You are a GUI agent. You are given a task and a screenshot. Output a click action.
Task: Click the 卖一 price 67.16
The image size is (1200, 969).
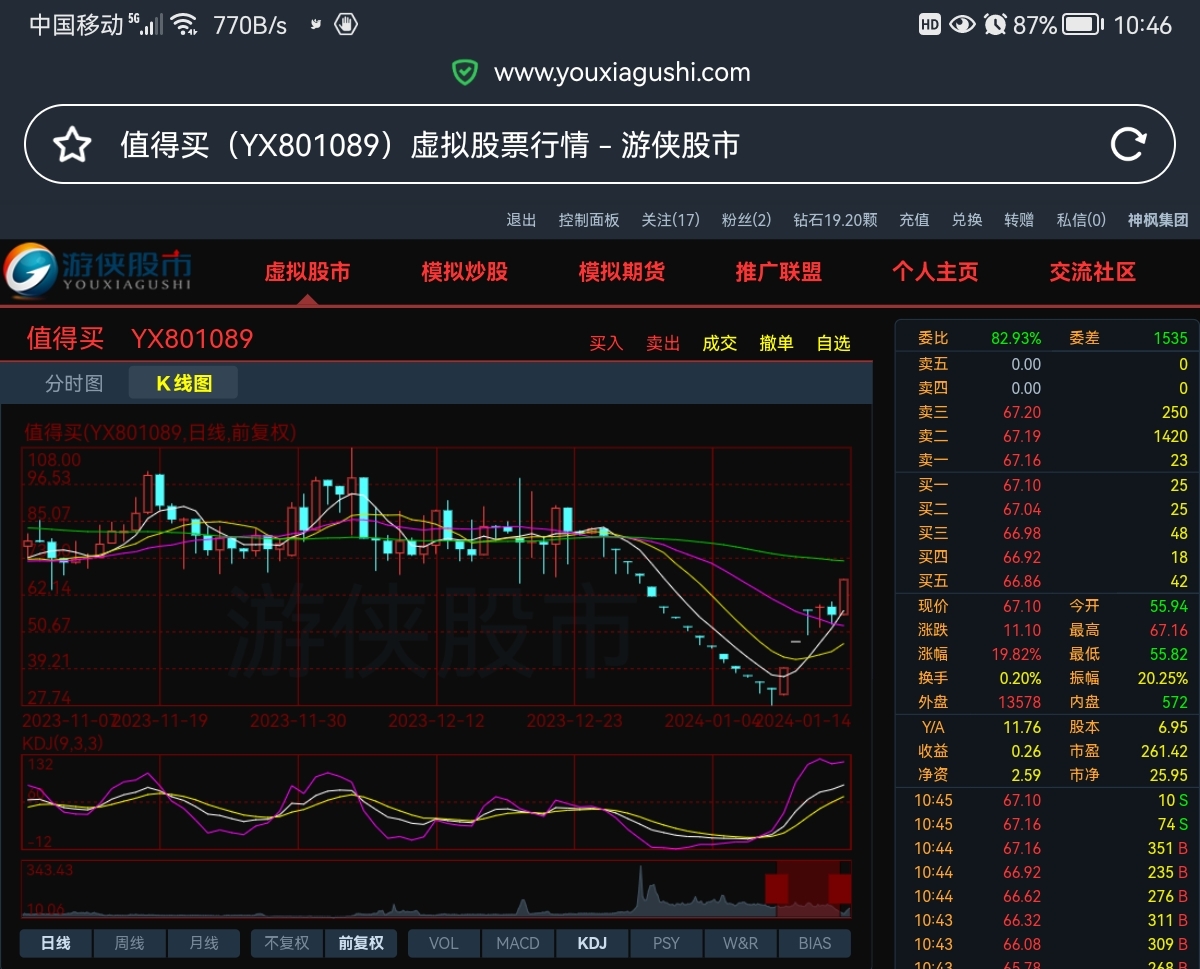tap(1022, 460)
